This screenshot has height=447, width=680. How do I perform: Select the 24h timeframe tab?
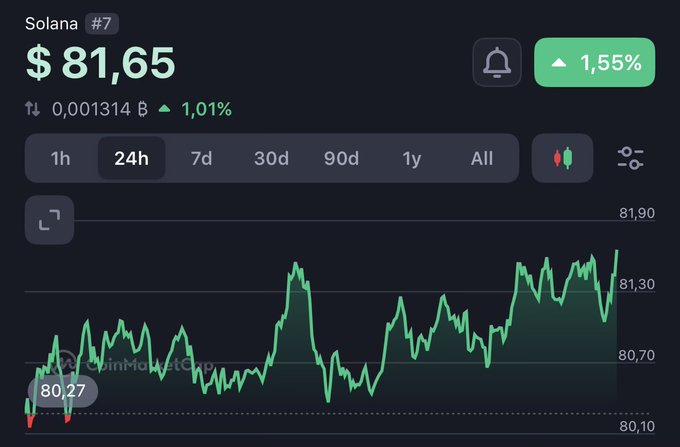pos(131,158)
